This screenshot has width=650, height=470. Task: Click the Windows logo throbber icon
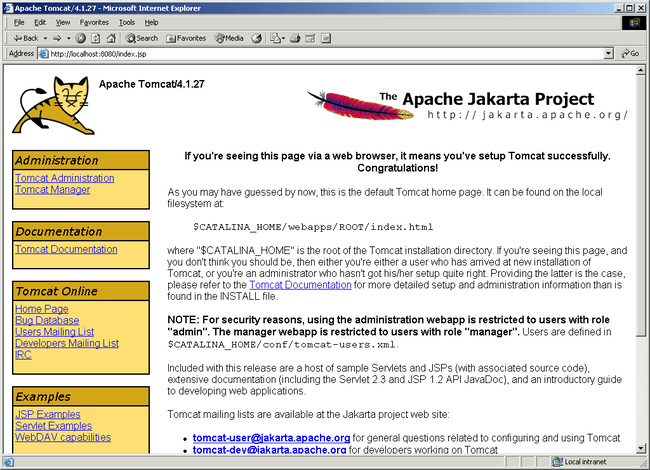pos(634,22)
